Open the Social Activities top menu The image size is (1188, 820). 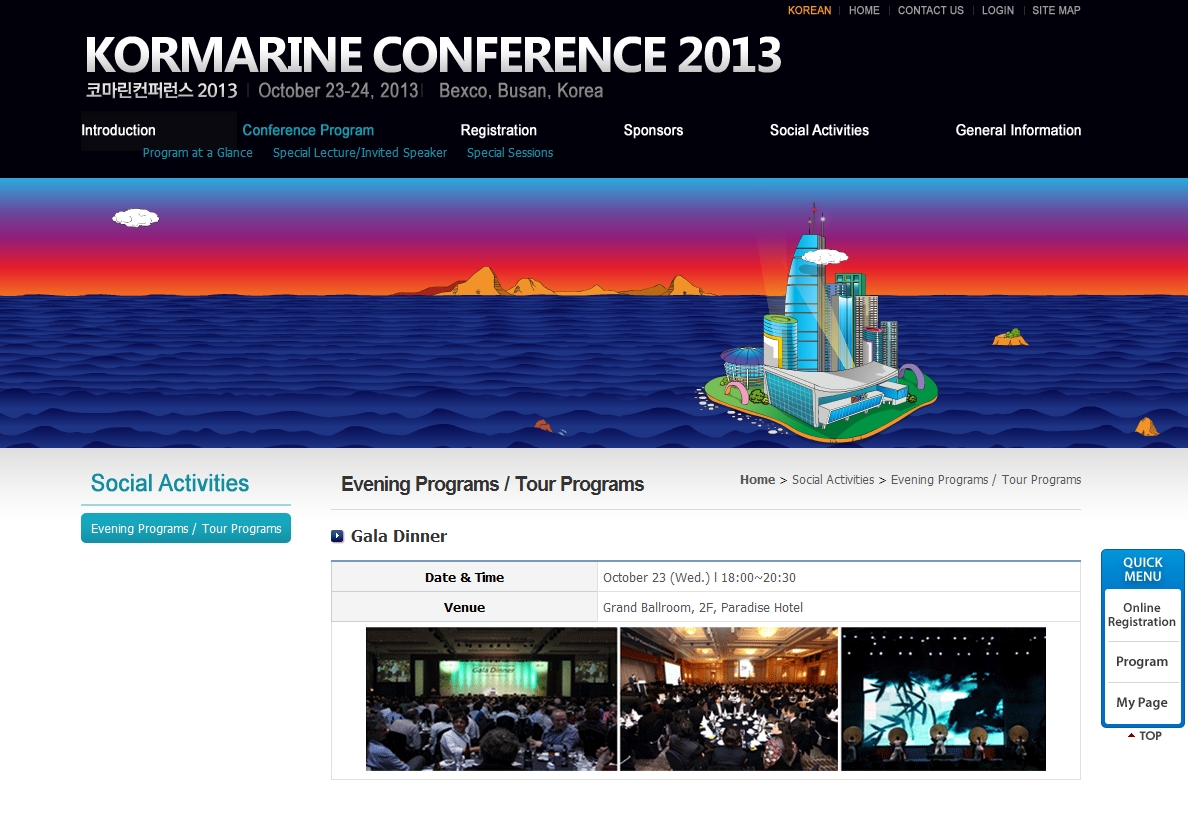(819, 130)
